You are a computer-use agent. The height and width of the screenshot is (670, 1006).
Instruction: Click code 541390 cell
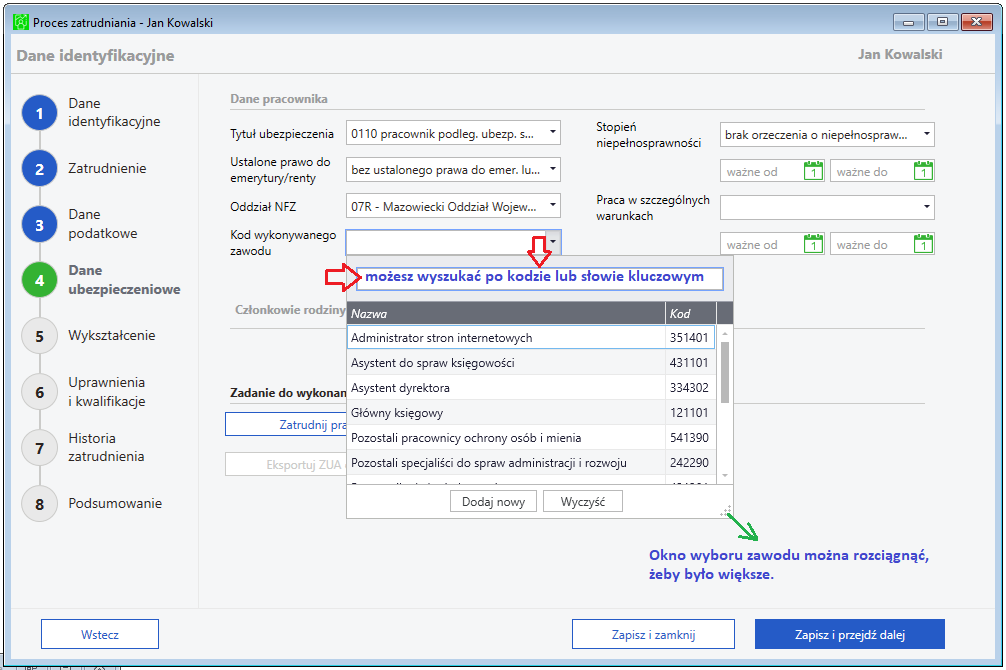pos(690,438)
